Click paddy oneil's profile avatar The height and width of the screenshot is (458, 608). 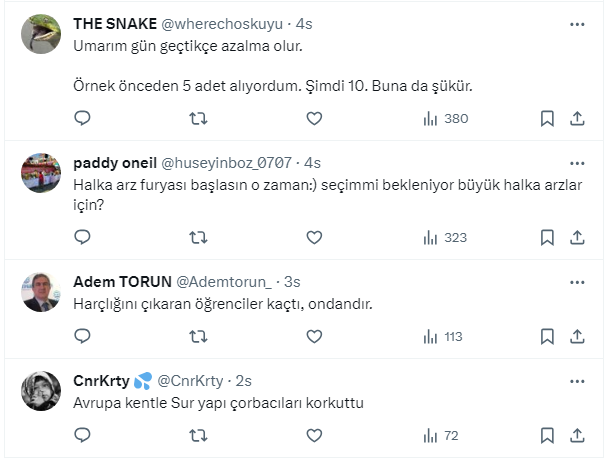coord(40,174)
